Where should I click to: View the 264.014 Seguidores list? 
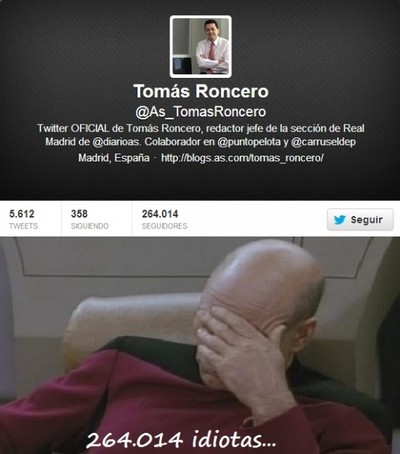tap(164, 219)
